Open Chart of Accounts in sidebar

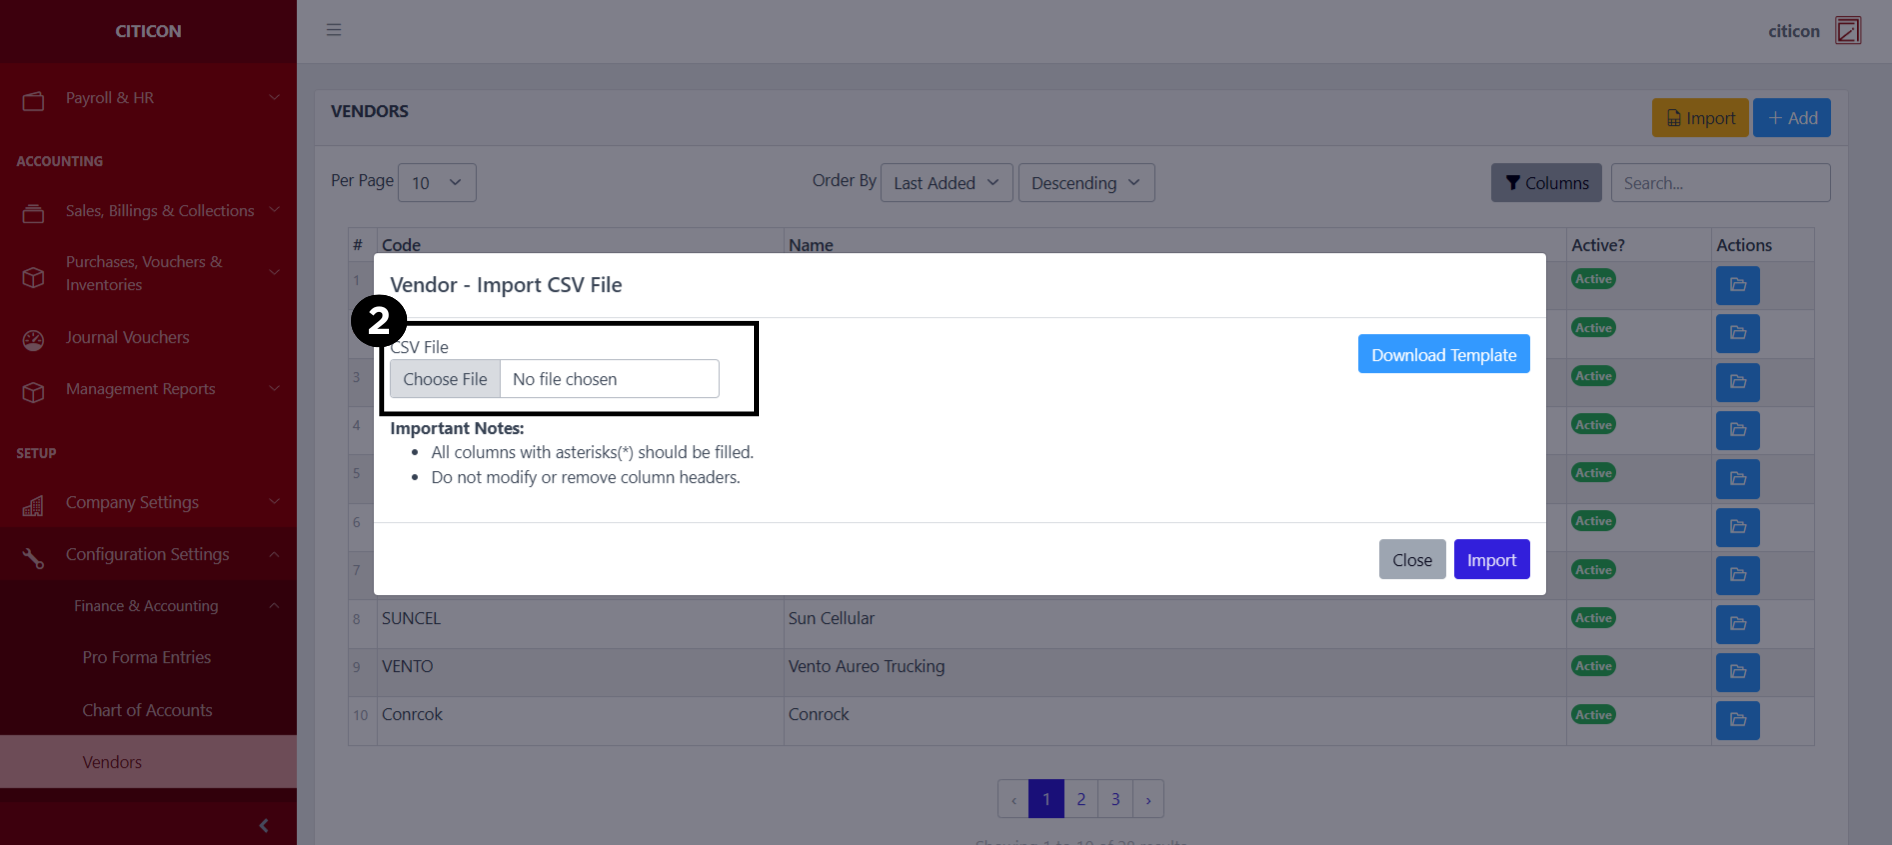click(147, 710)
